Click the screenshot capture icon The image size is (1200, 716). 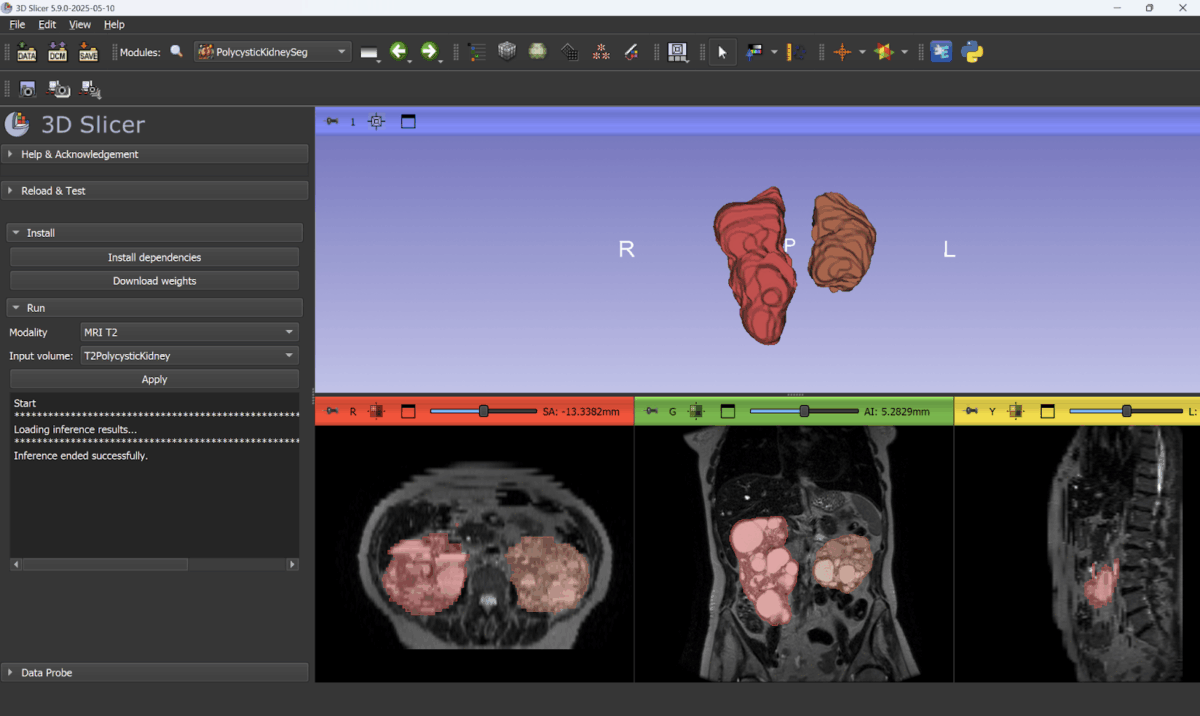tap(27, 89)
